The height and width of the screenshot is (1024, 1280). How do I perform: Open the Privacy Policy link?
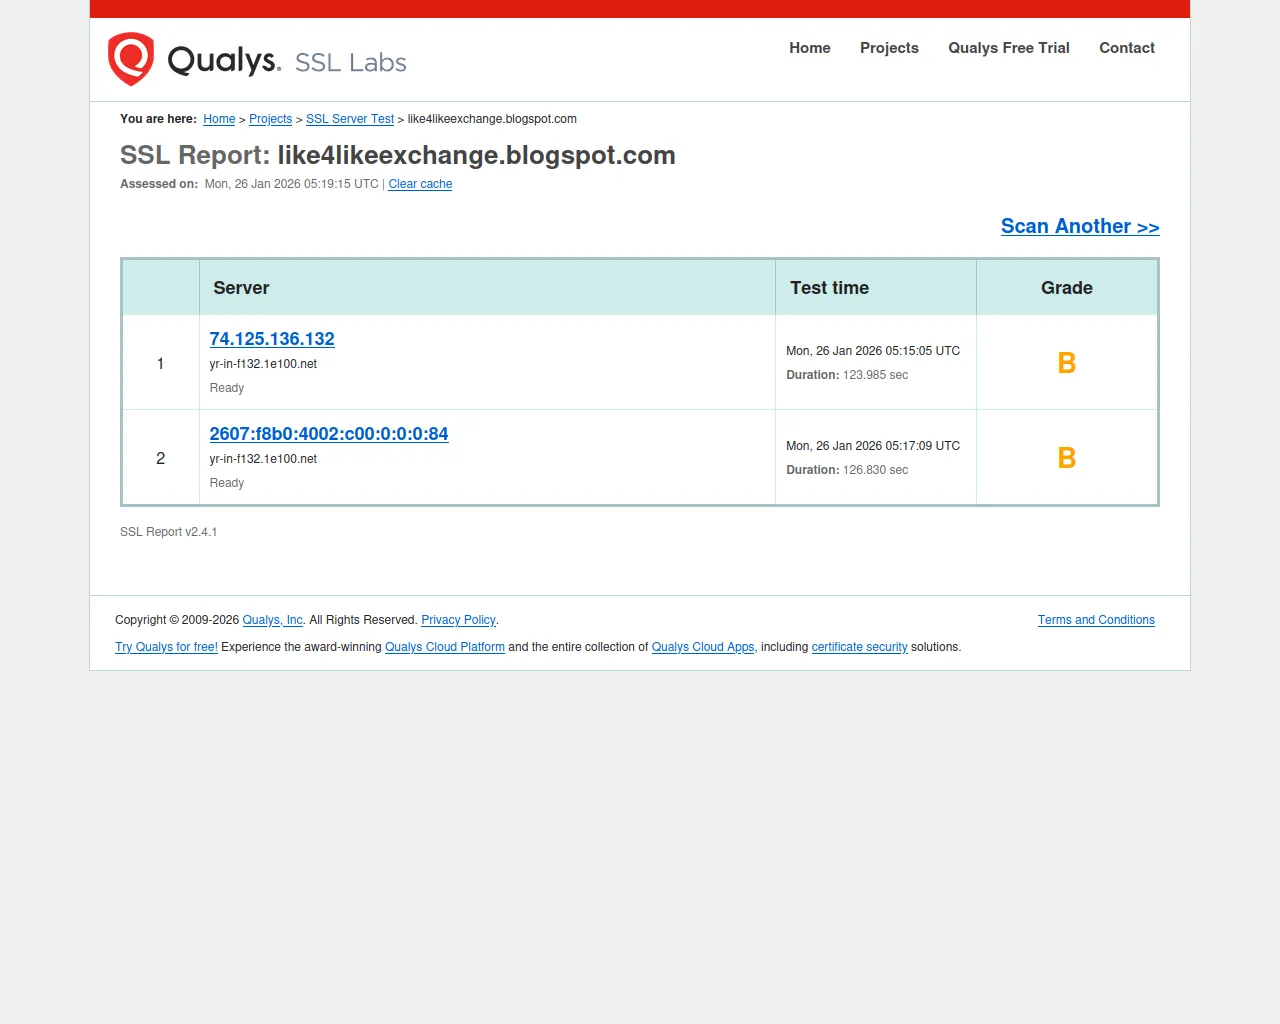(458, 620)
